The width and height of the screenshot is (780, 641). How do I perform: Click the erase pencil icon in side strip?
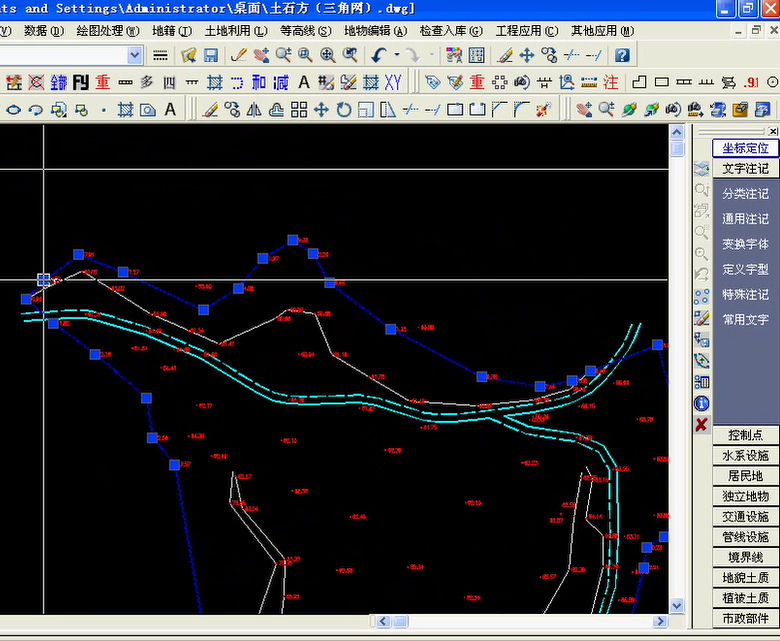coord(701,318)
